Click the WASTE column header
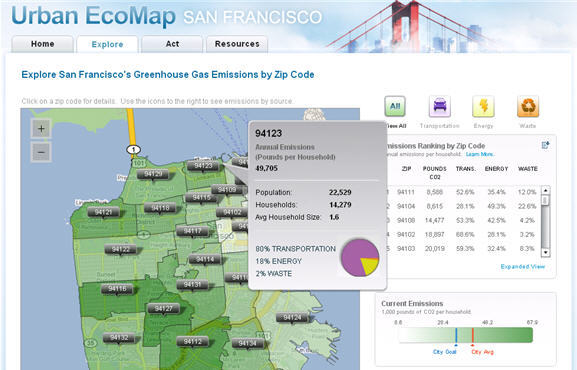 pos(528,169)
